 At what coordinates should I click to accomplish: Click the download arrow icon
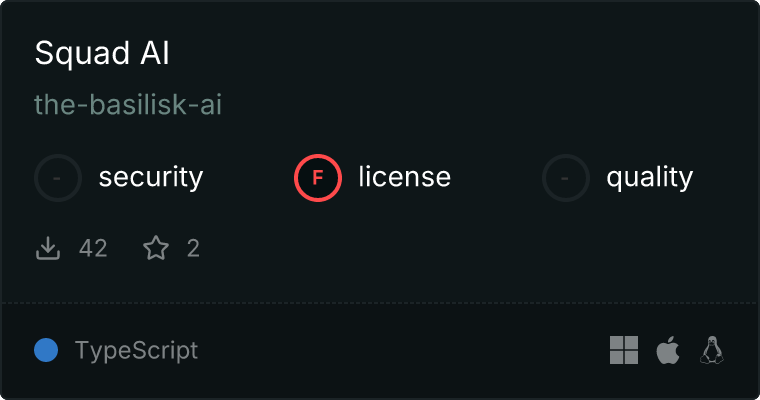[48, 248]
